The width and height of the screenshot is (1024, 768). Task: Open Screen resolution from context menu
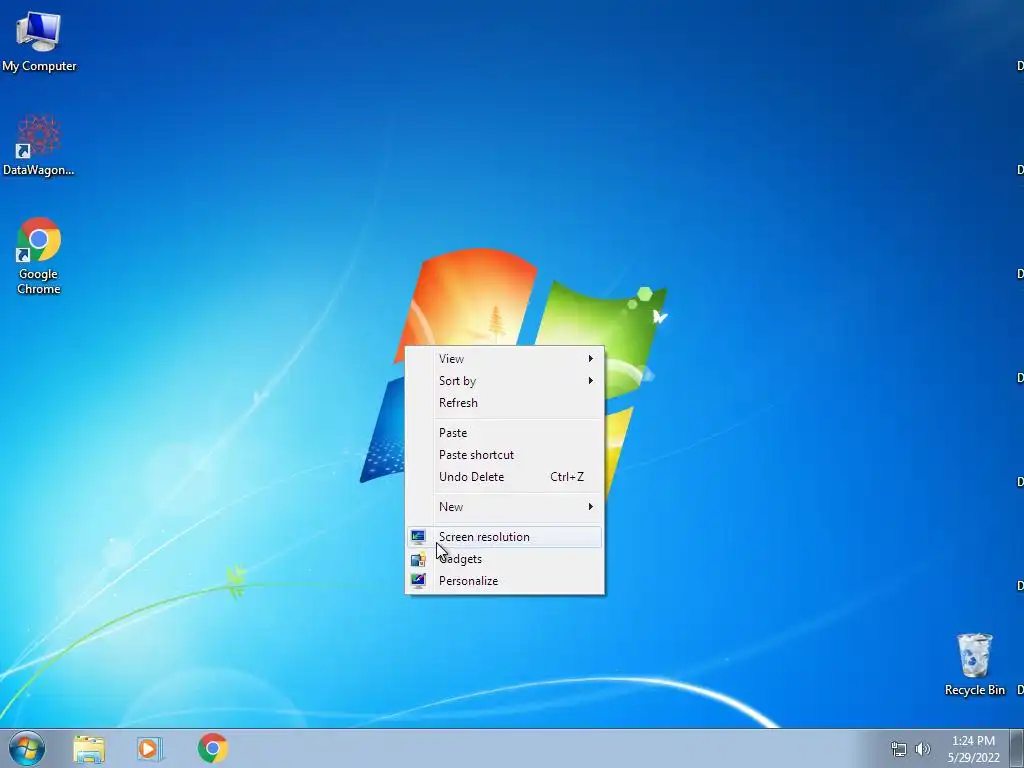coord(504,537)
